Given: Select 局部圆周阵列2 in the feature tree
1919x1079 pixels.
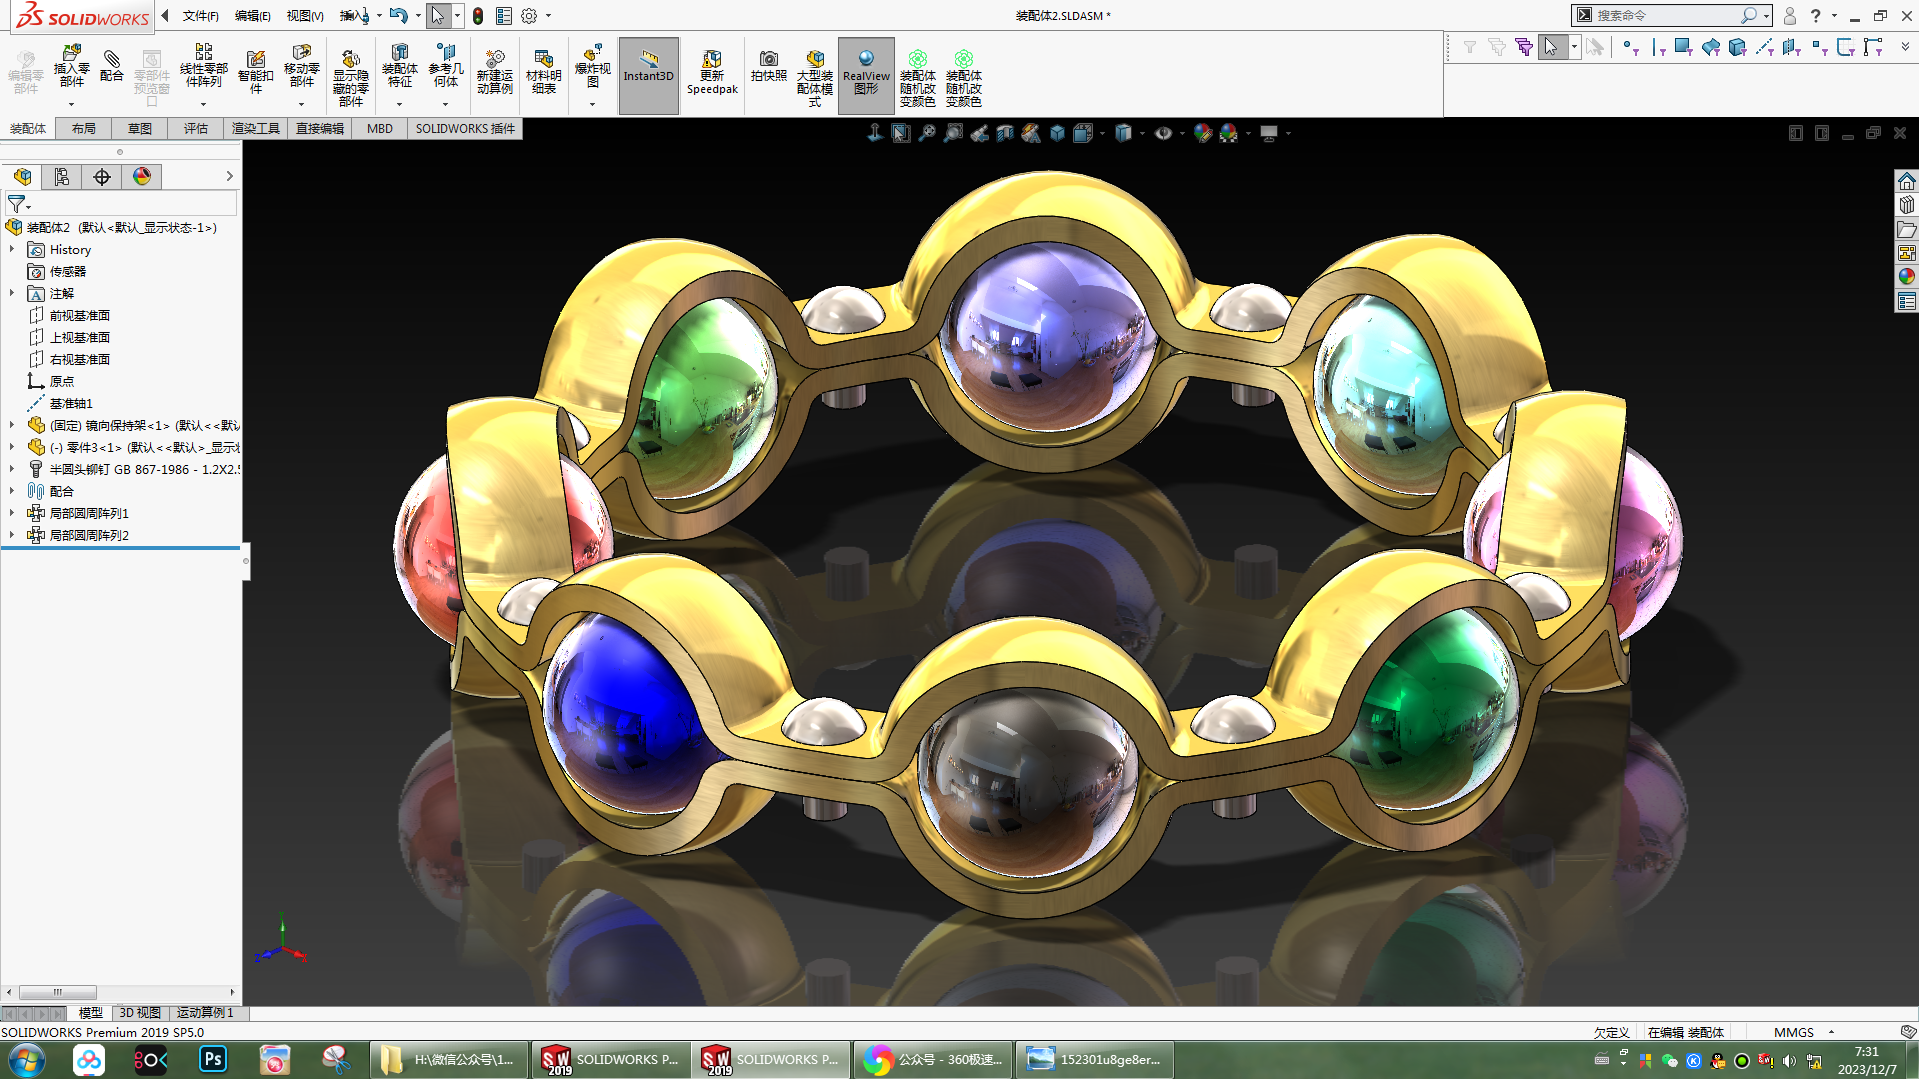Looking at the screenshot, I should (89, 535).
